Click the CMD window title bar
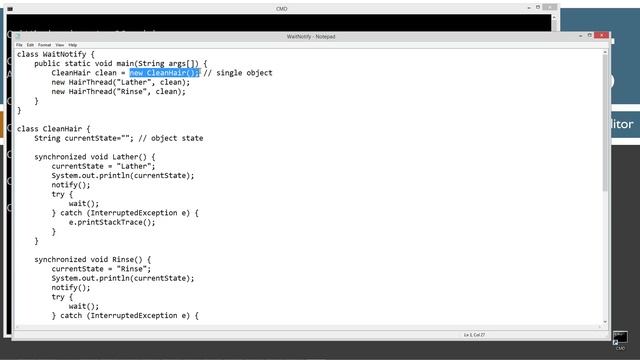Screen dimensions: 640x360 click(x=282, y=9)
